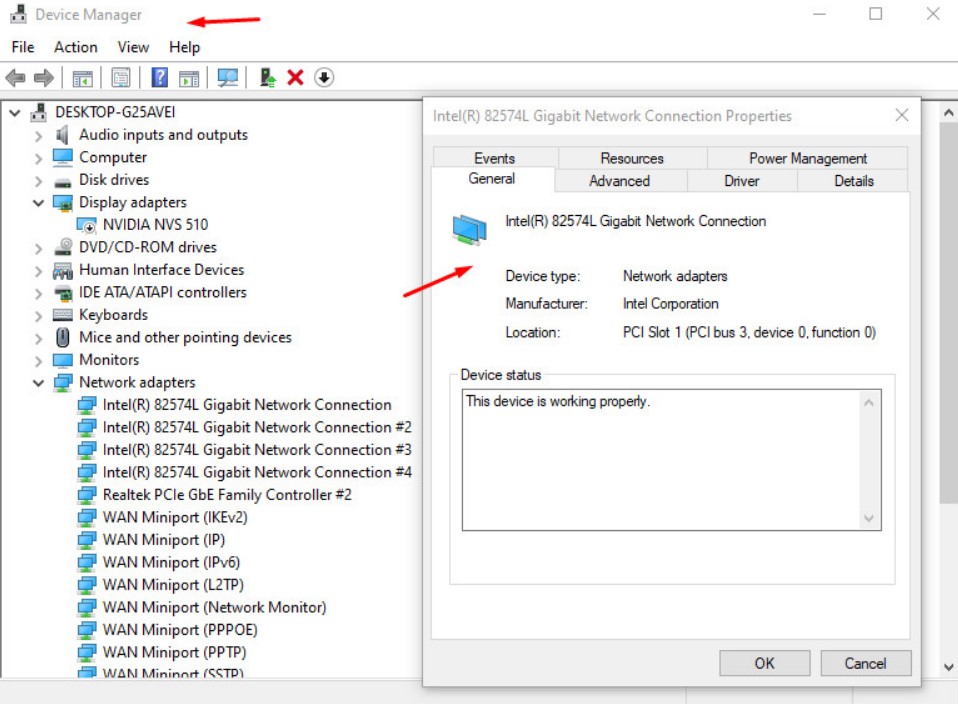Image resolution: width=958 pixels, height=704 pixels.
Task: Open the File menu
Action: coord(23,47)
